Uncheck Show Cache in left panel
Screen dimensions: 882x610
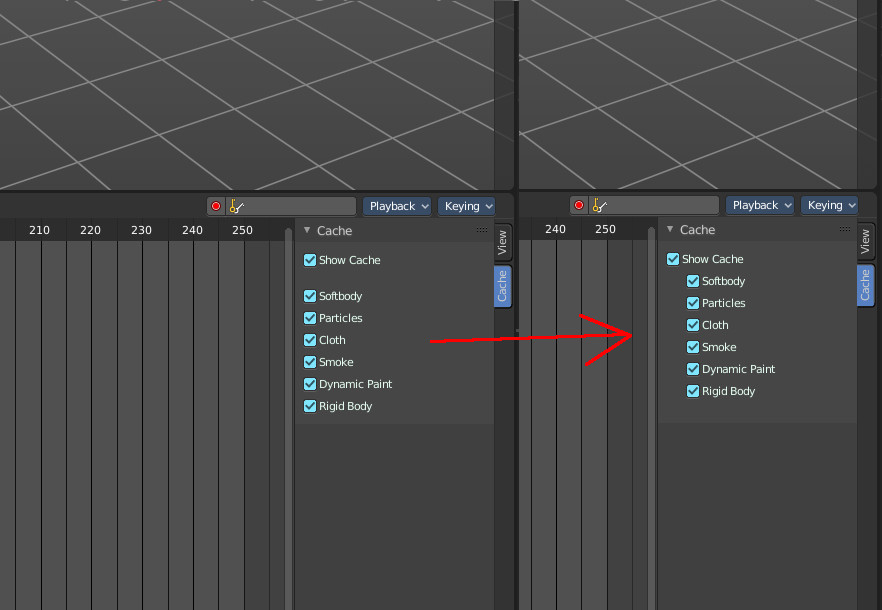coord(310,260)
